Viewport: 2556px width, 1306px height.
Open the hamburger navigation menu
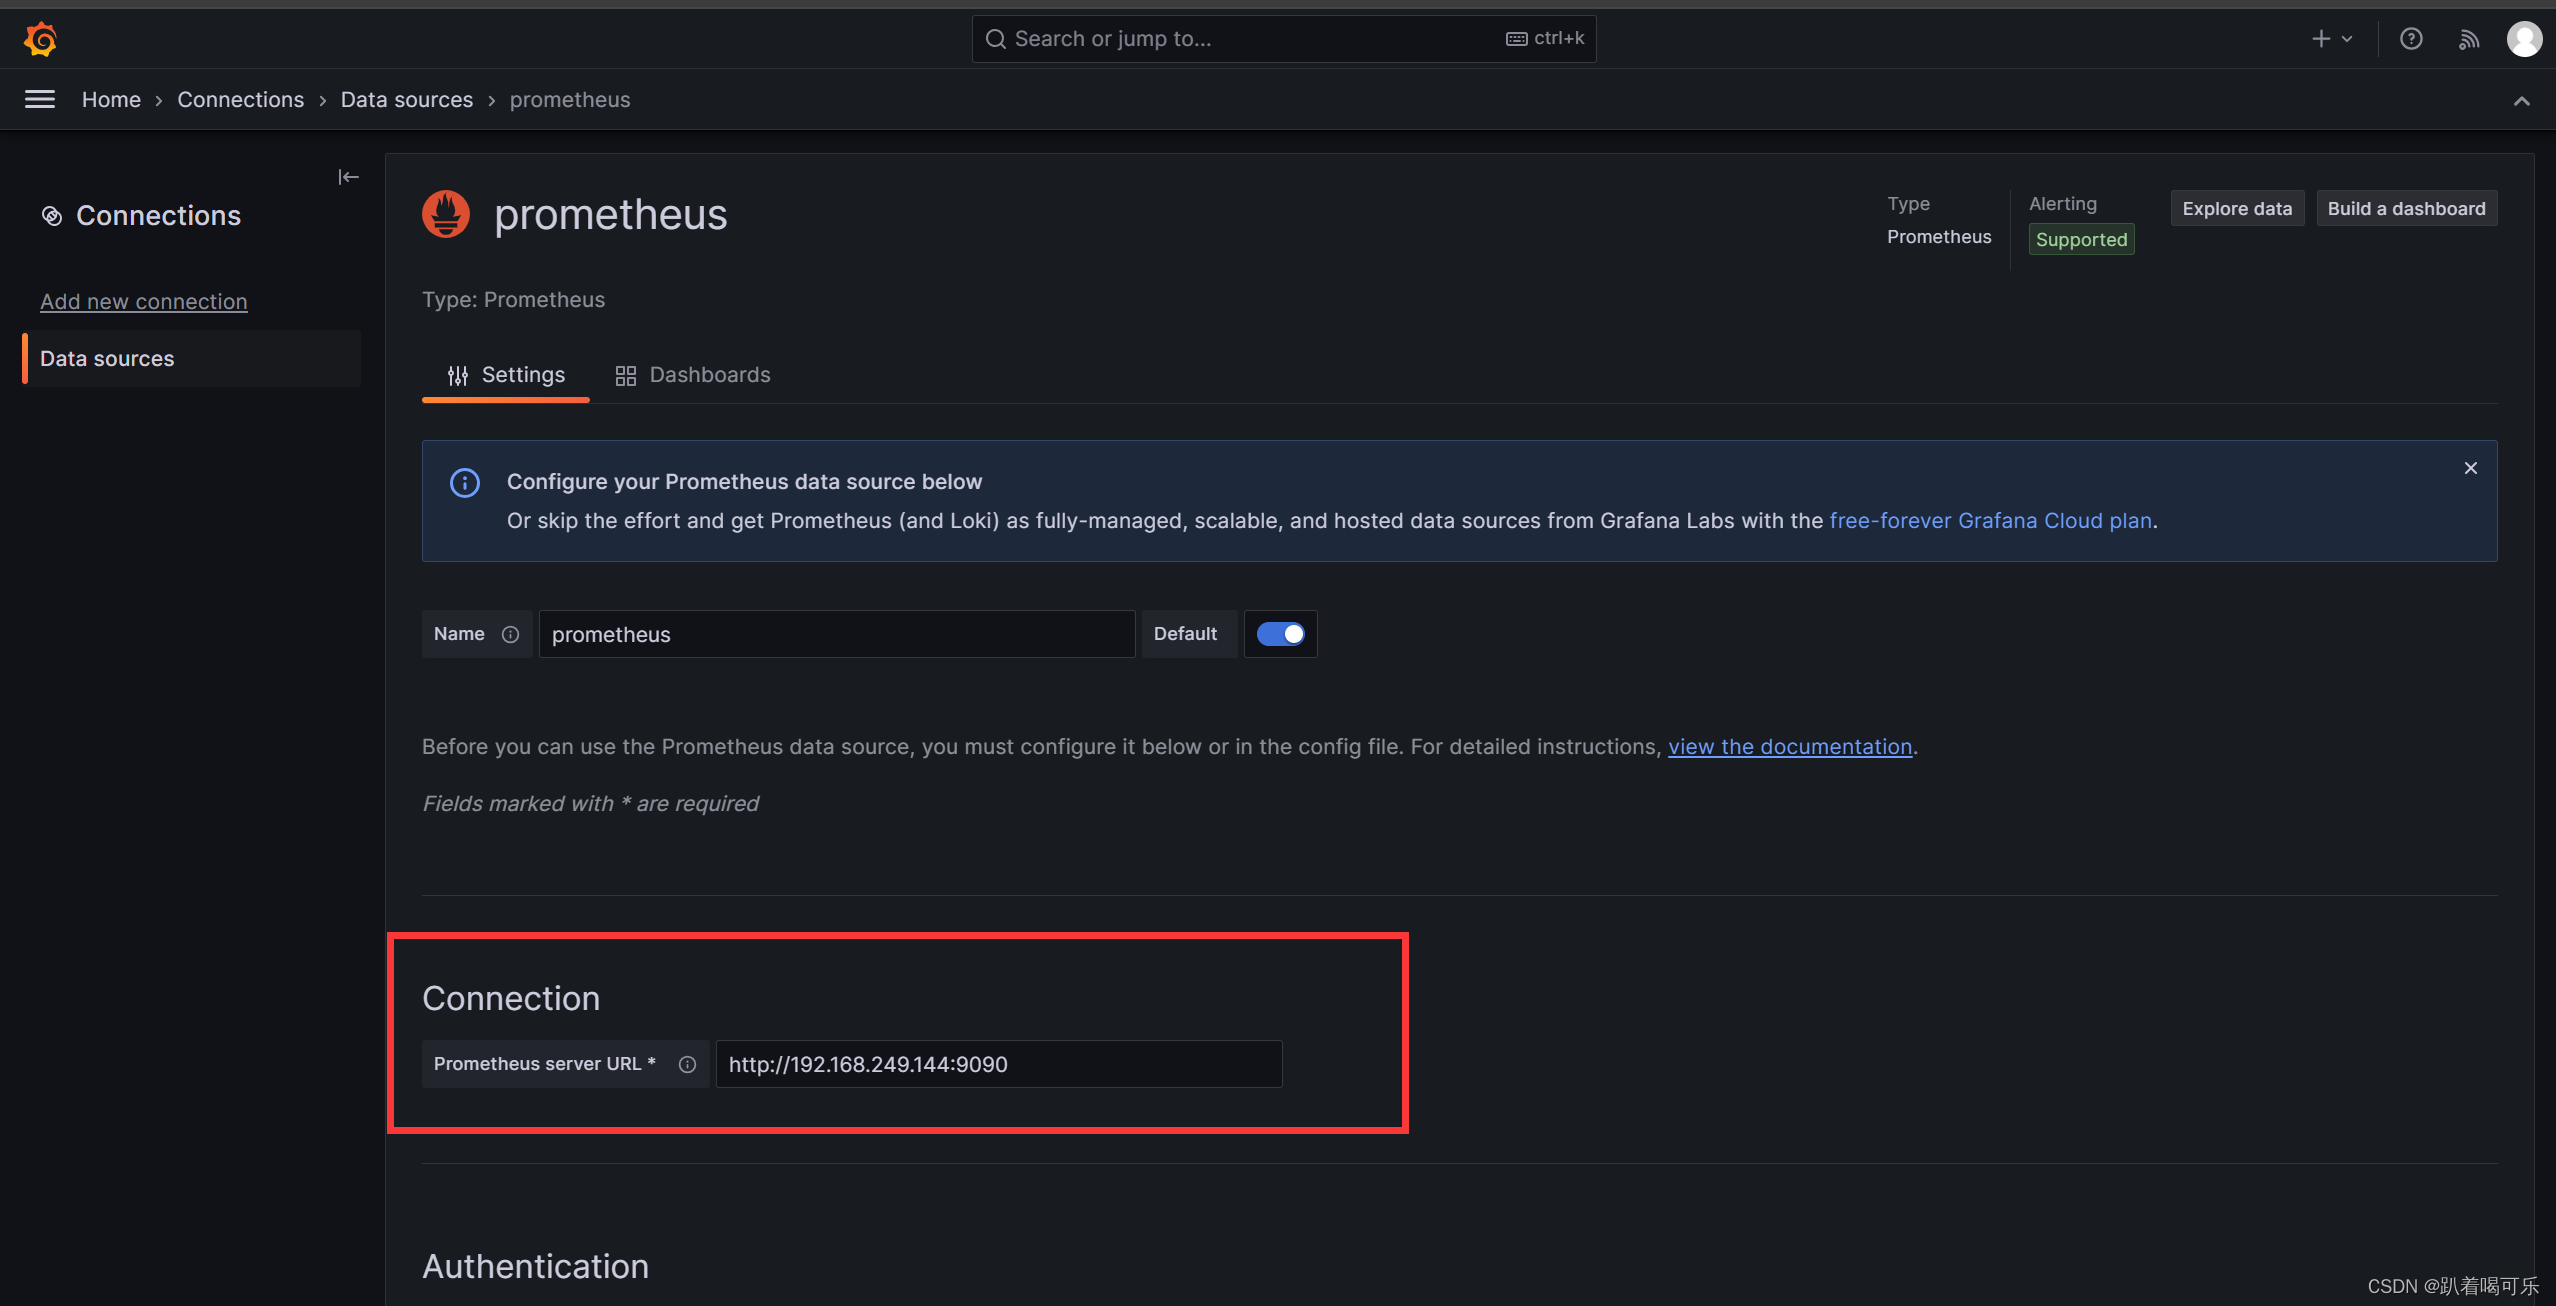click(40, 99)
